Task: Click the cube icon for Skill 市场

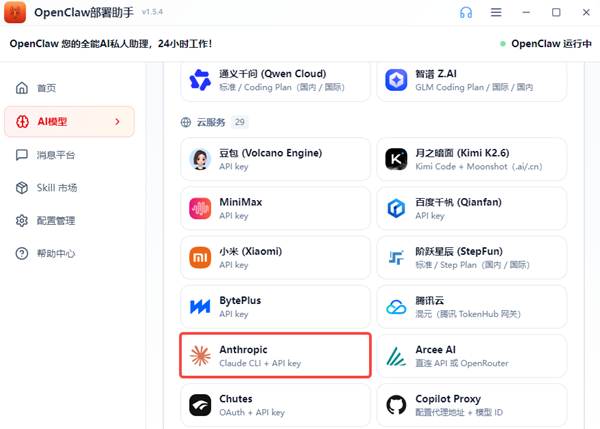Action: point(22,188)
